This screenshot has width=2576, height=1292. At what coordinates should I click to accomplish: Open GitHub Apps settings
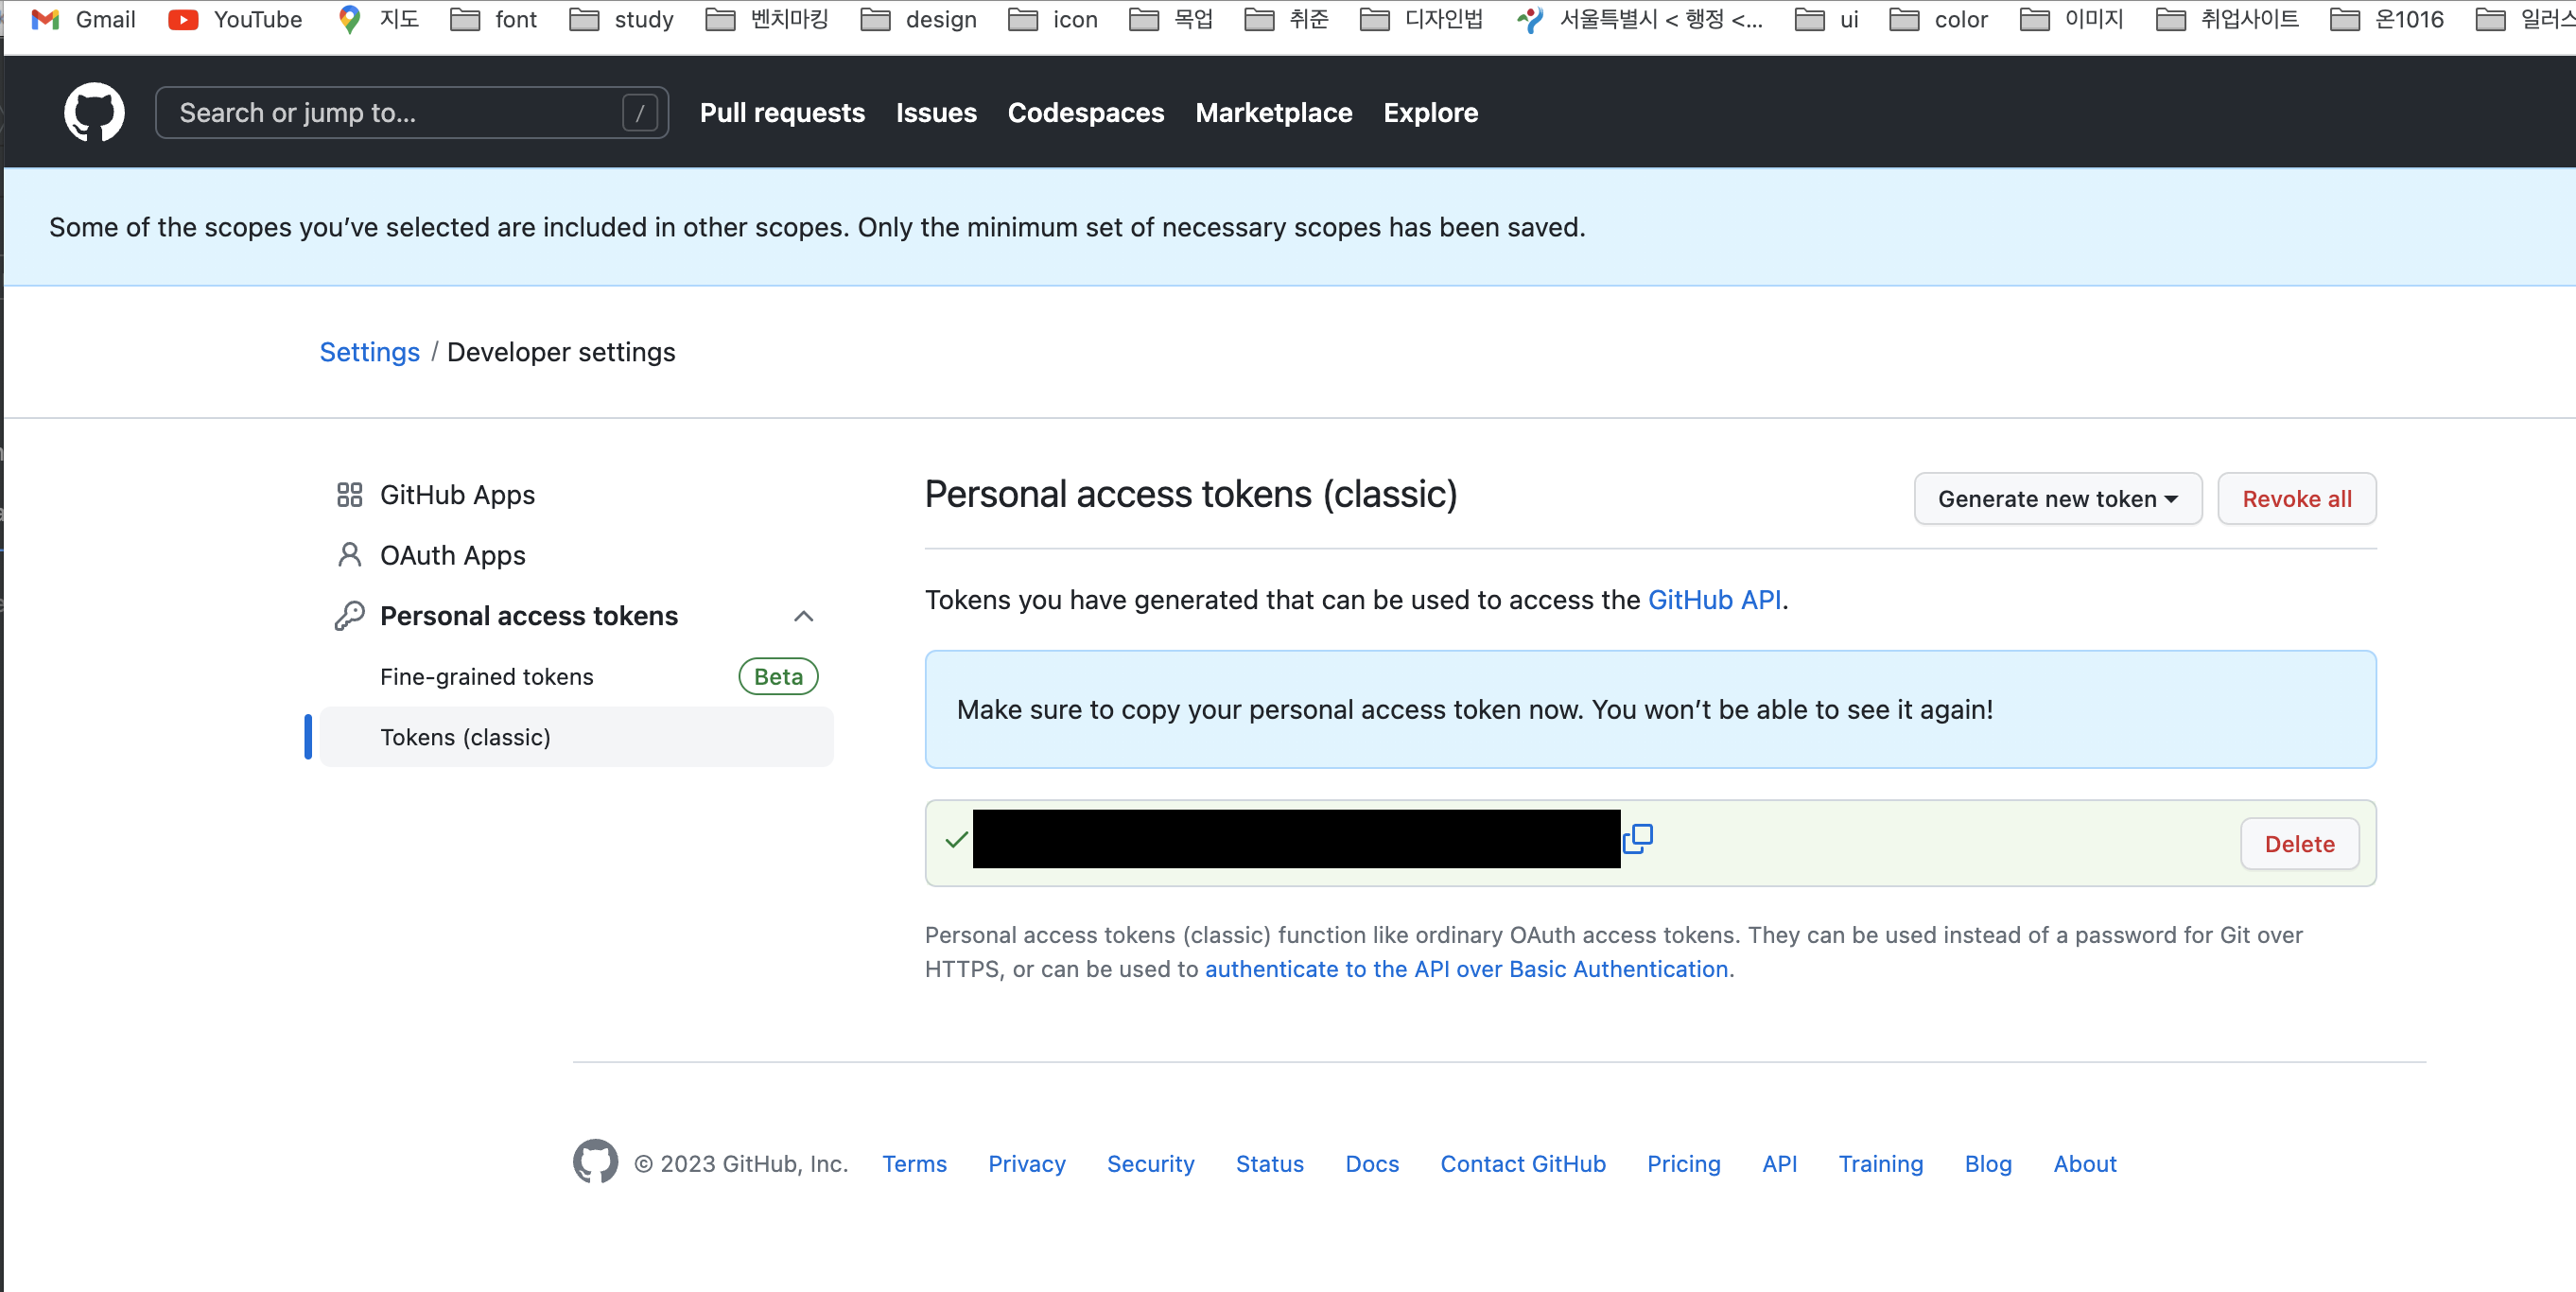tap(457, 495)
